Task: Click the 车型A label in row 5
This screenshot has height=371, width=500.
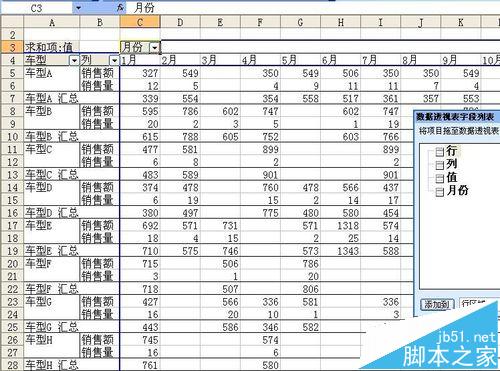Action: (39, 73)
